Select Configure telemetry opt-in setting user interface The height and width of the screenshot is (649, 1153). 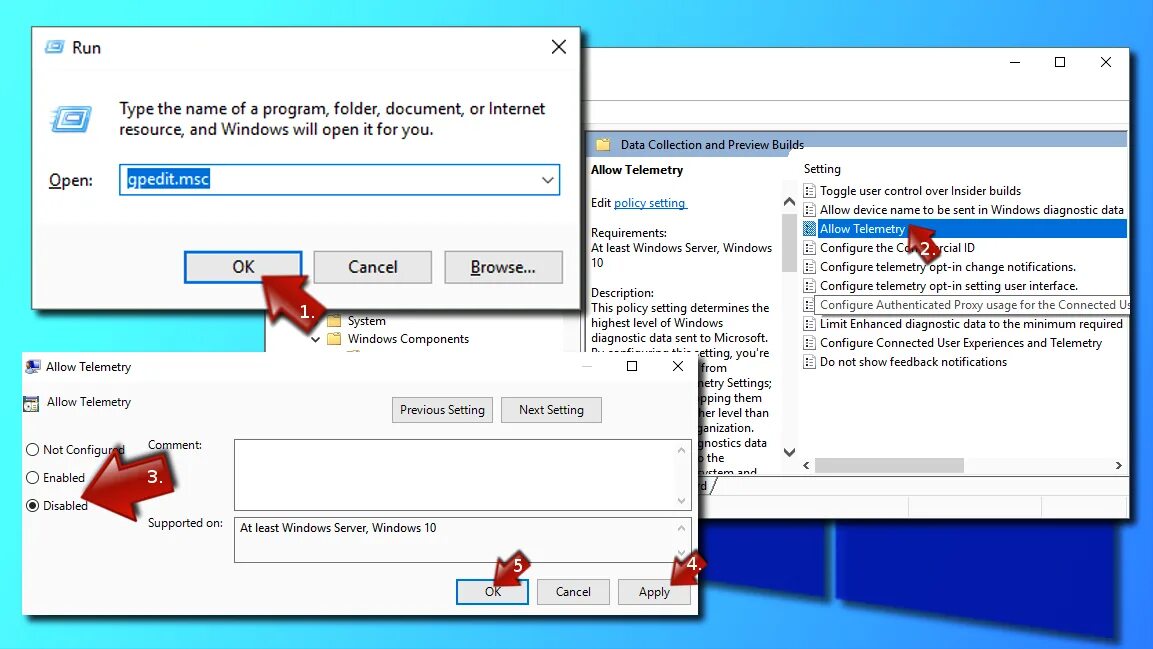[x=949, y=286]
